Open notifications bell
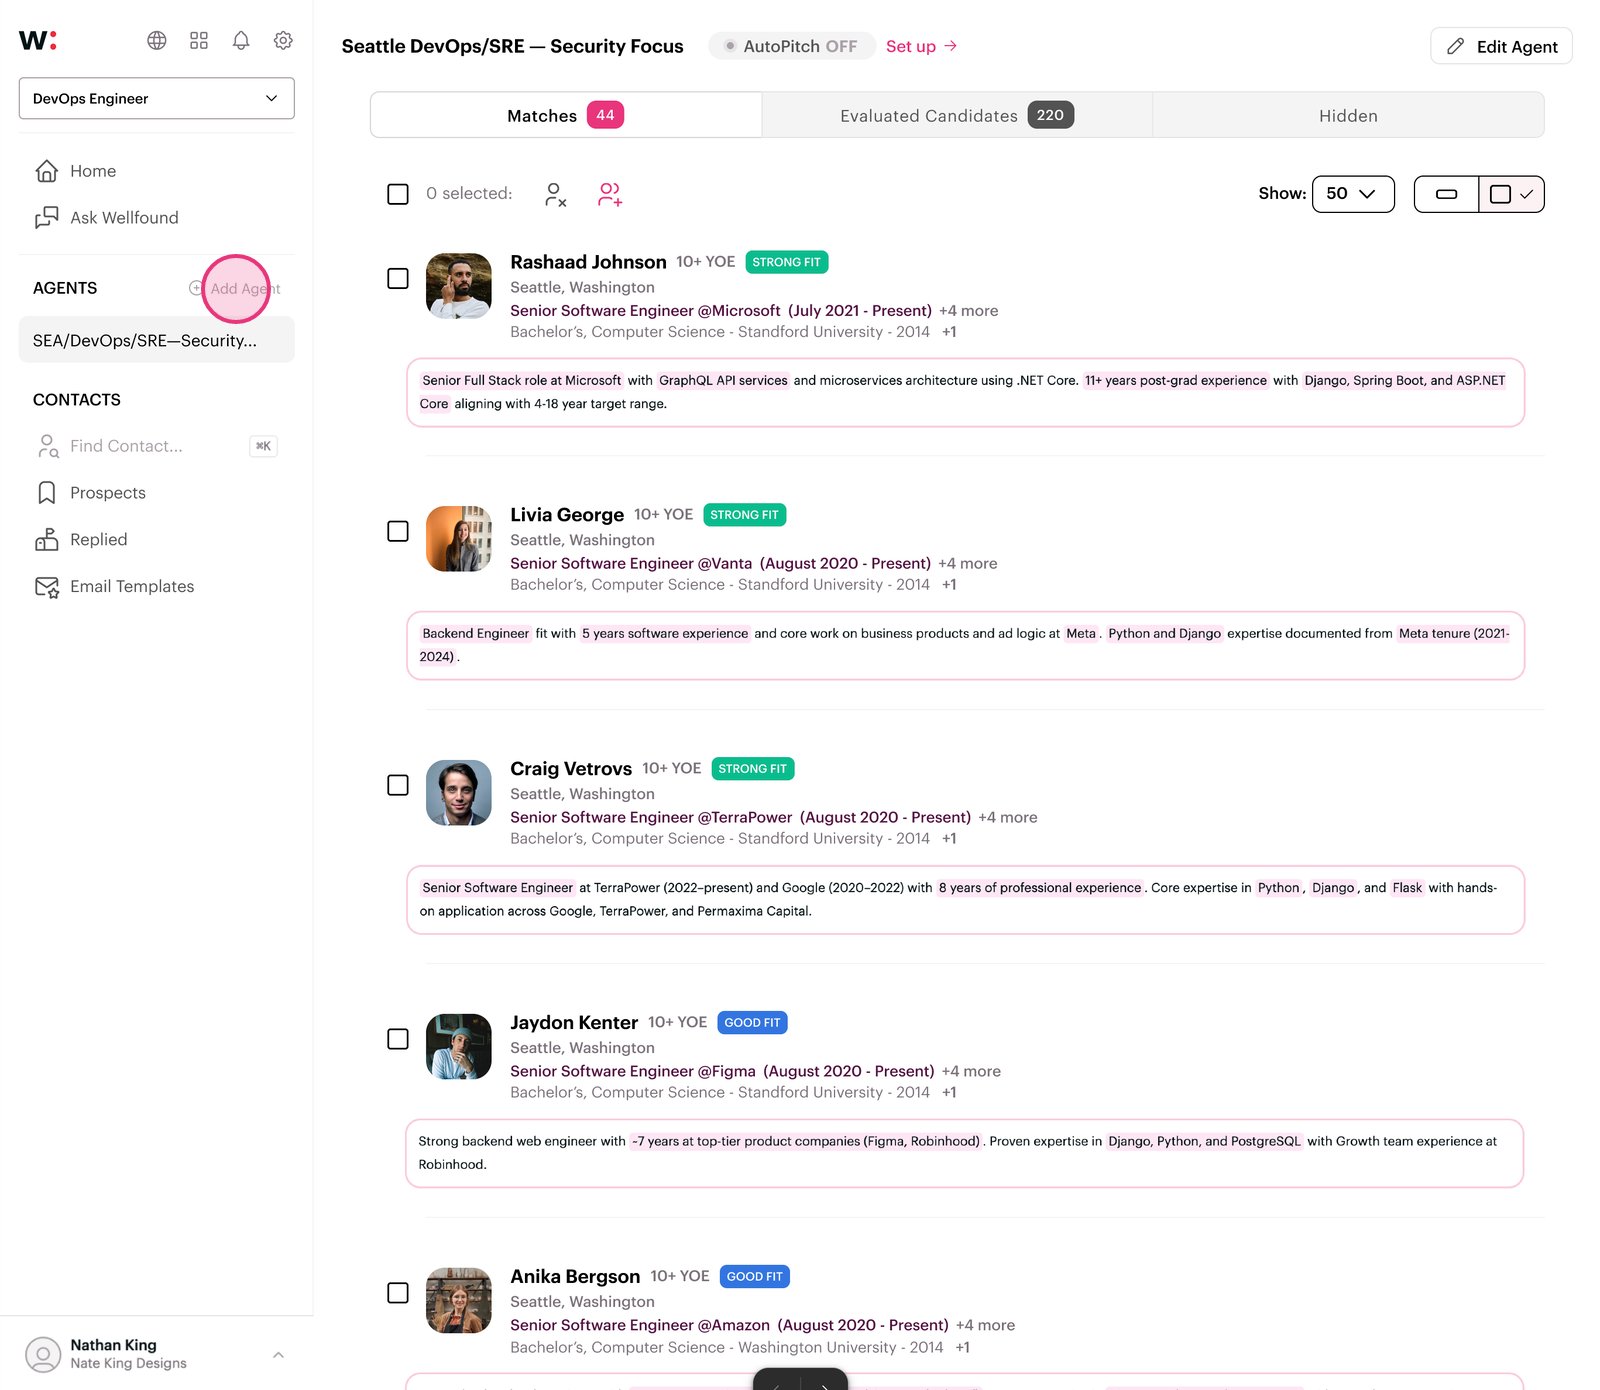 [240, 41]
